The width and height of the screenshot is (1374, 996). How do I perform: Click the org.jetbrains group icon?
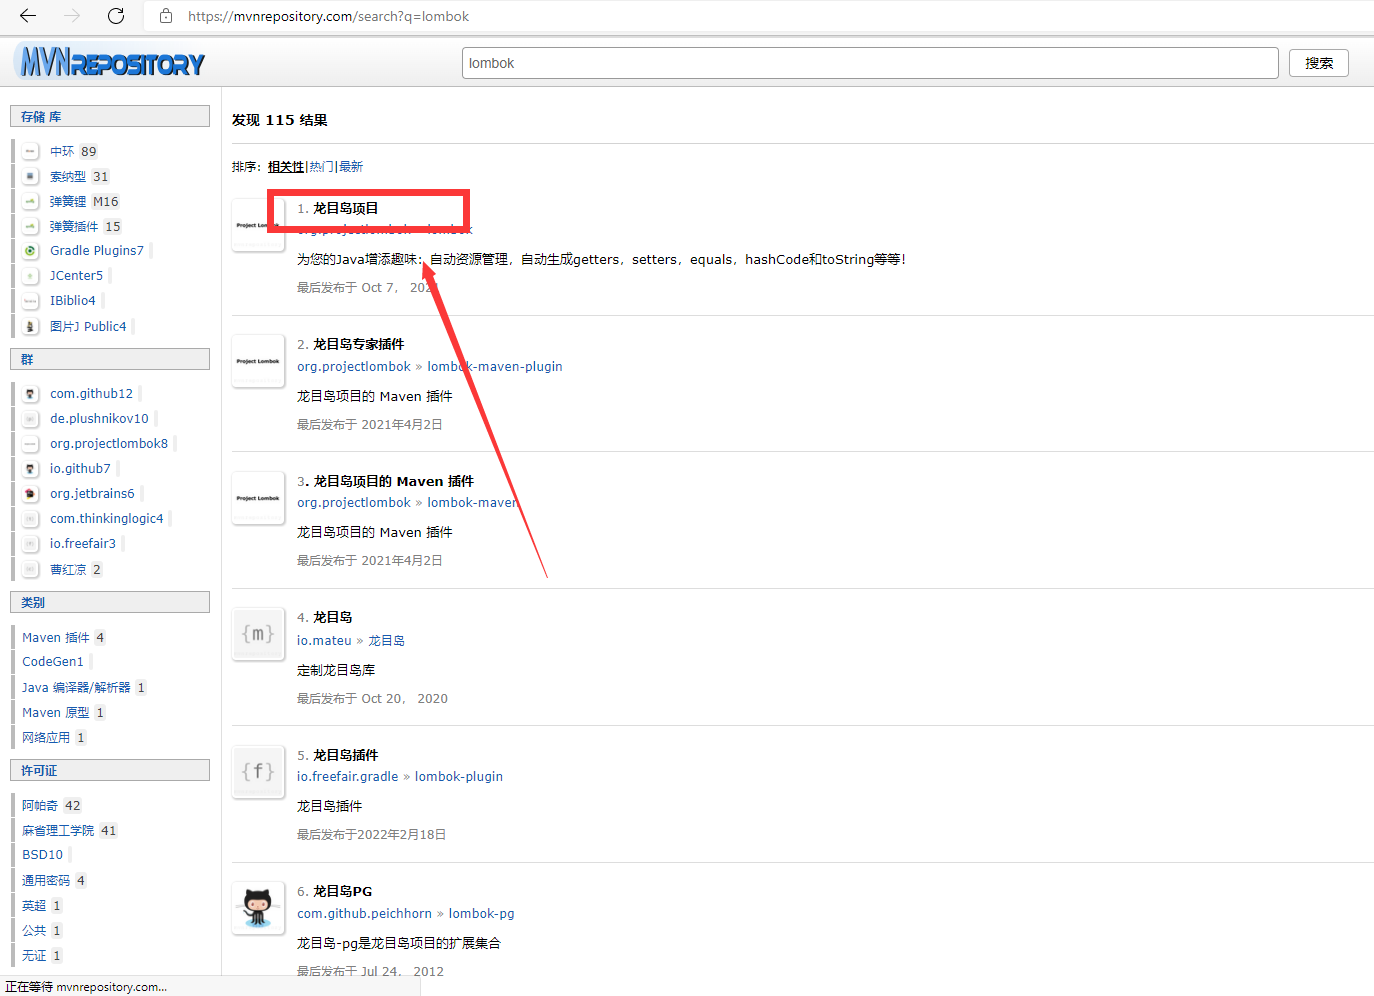pyautogui.click(x=31, y=494)
